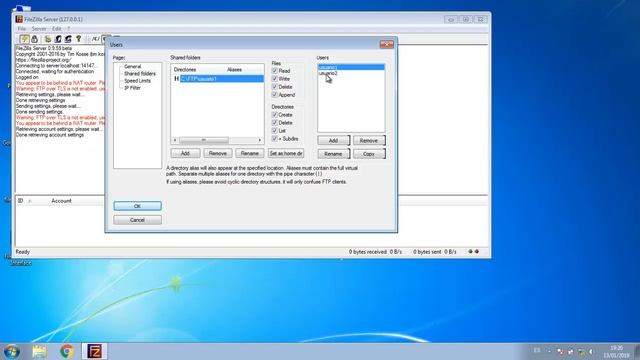
Task: Open the Server menu
Action: coord(39,29)
